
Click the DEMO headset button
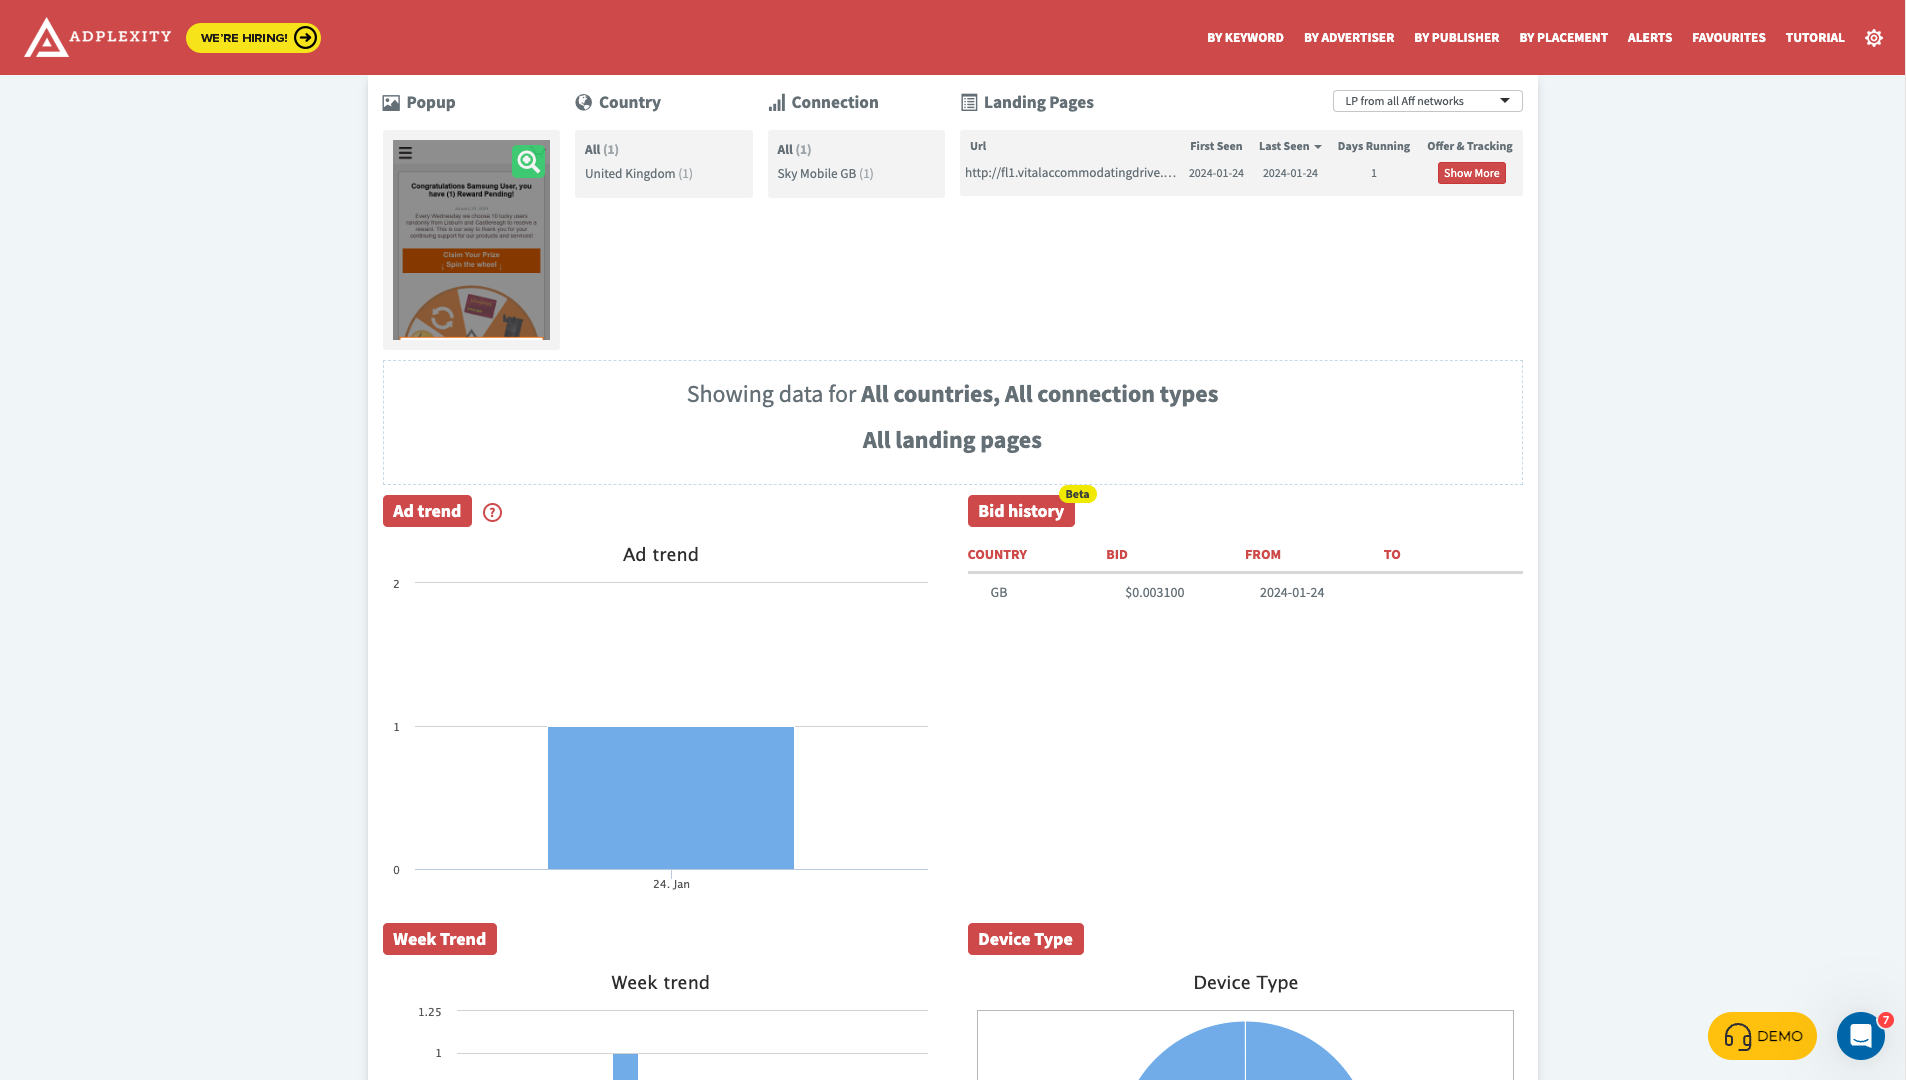pos(1762,1036)
